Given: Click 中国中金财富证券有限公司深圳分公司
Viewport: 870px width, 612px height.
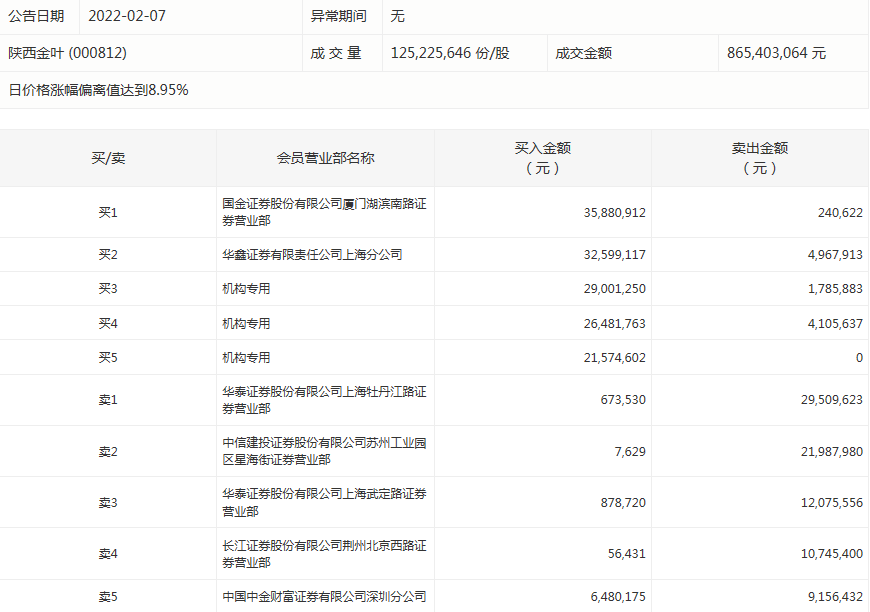Looking at the screenshot, I should pos(324,597).
